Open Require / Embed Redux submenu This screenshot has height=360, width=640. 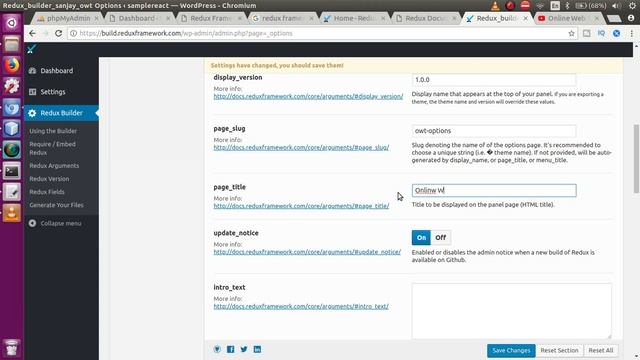(52, 148)
